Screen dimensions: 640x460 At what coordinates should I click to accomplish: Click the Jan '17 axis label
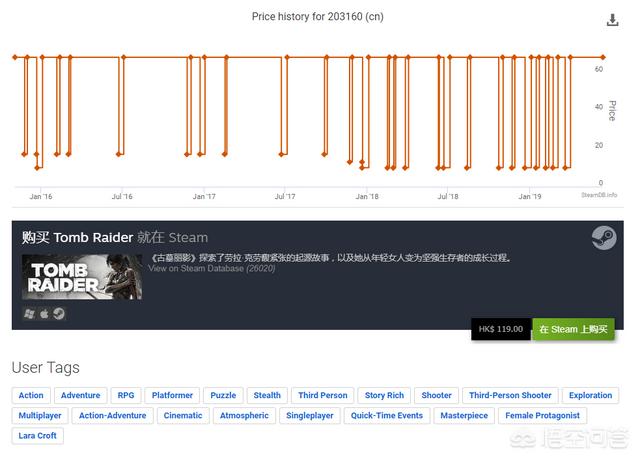click(204, 197)
